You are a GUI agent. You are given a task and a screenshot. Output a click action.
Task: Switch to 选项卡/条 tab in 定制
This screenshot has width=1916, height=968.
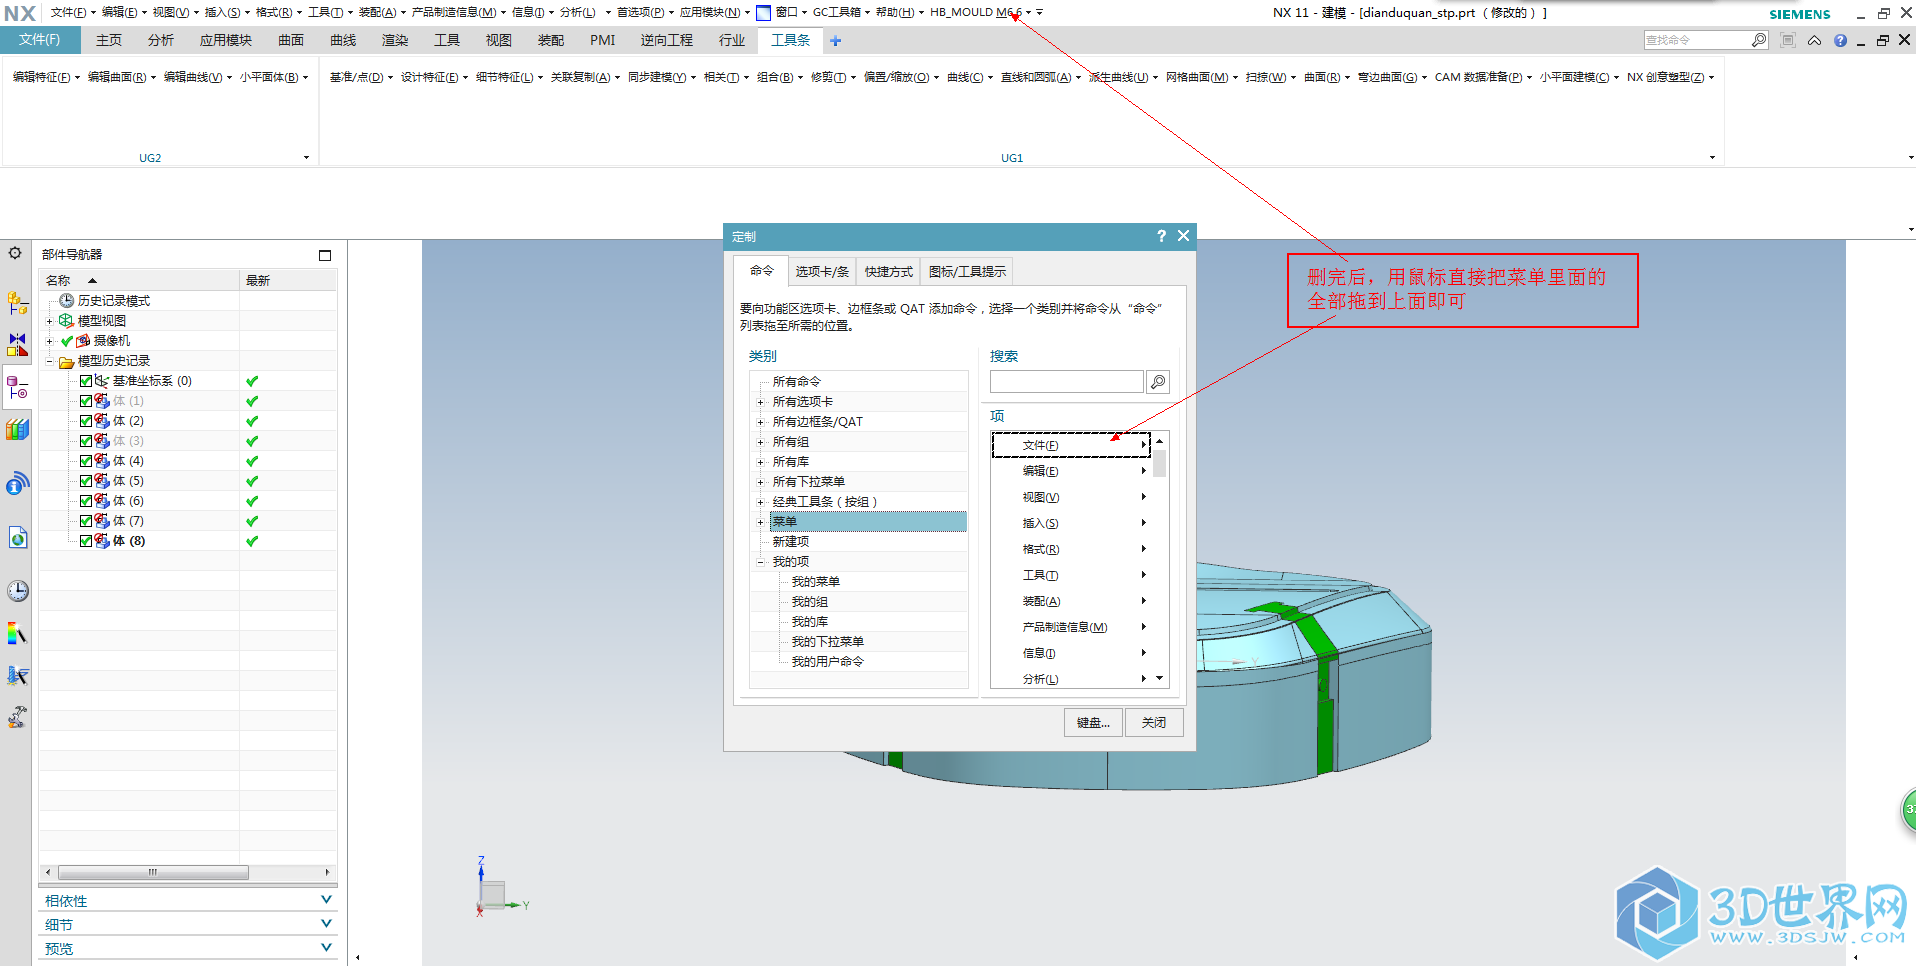point(822,272)
